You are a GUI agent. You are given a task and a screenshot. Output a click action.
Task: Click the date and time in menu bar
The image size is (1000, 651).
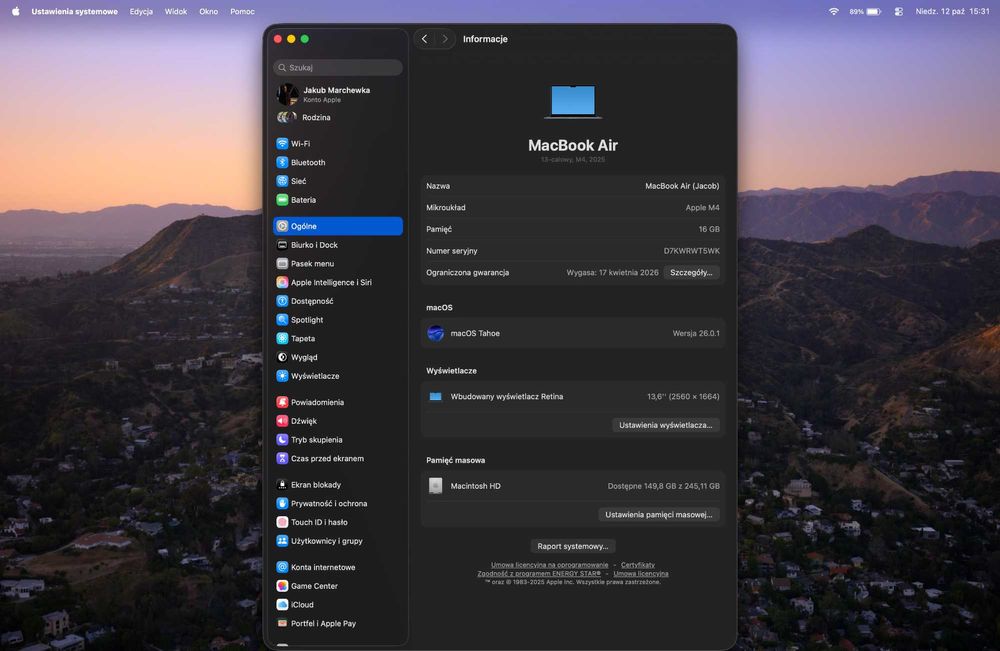pos(952,11)
